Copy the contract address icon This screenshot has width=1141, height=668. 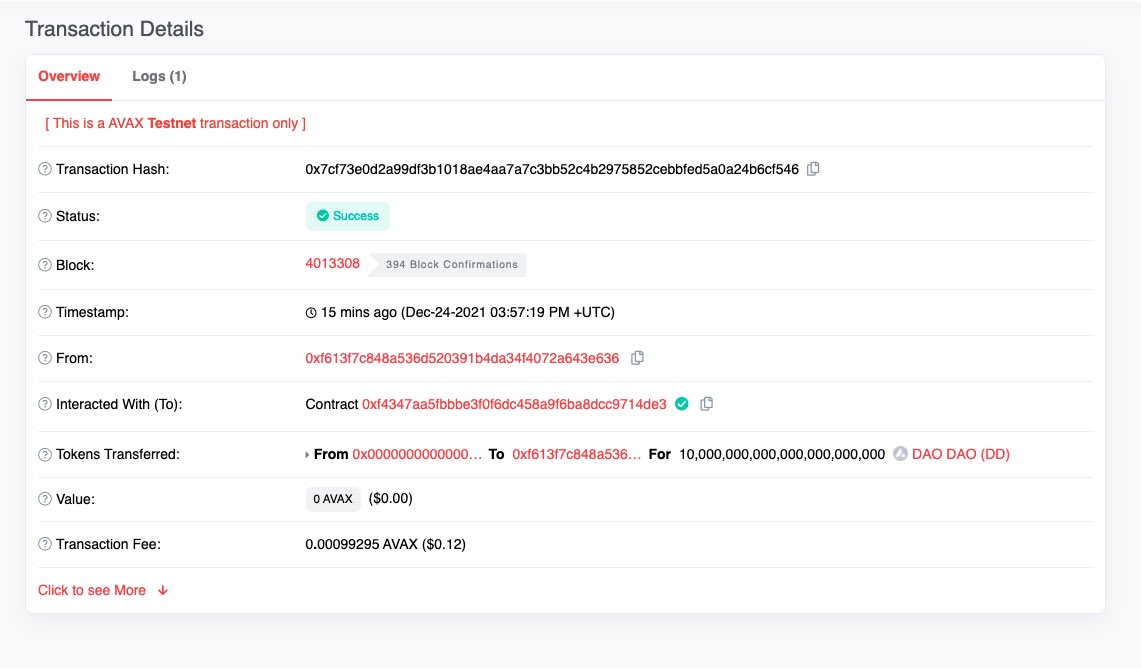706,404
